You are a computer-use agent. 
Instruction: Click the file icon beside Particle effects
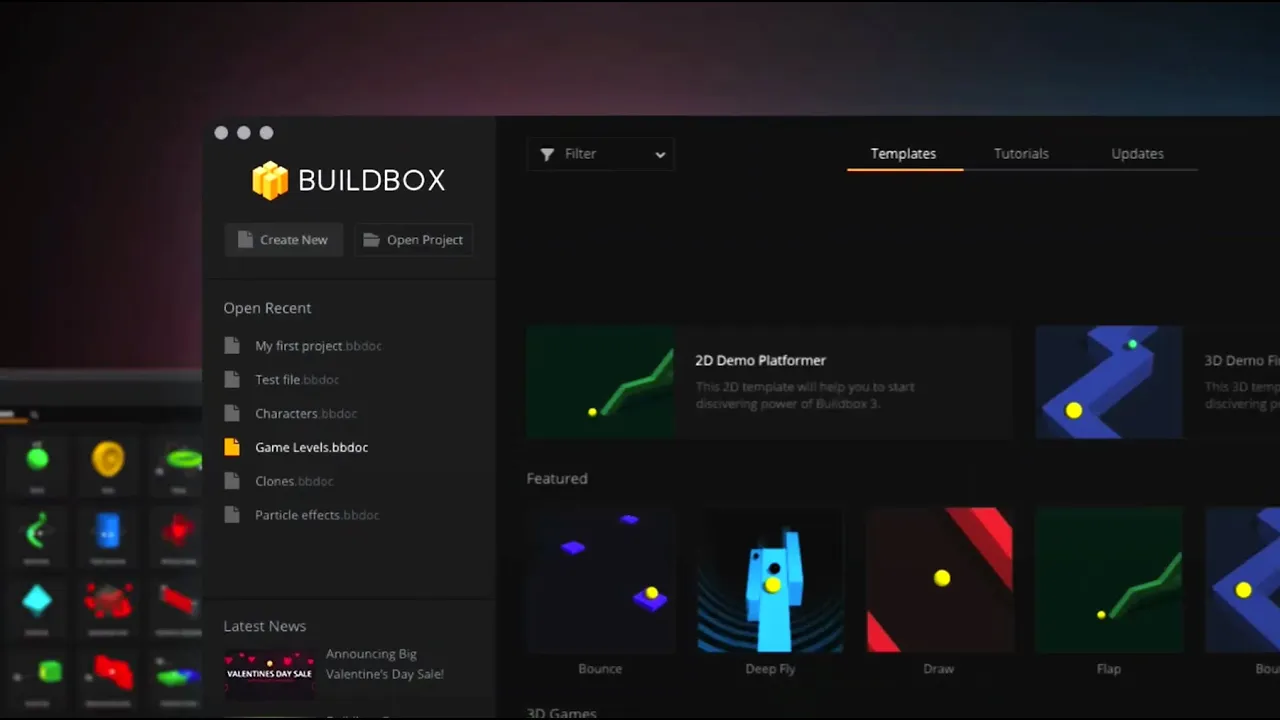(232, 515)
